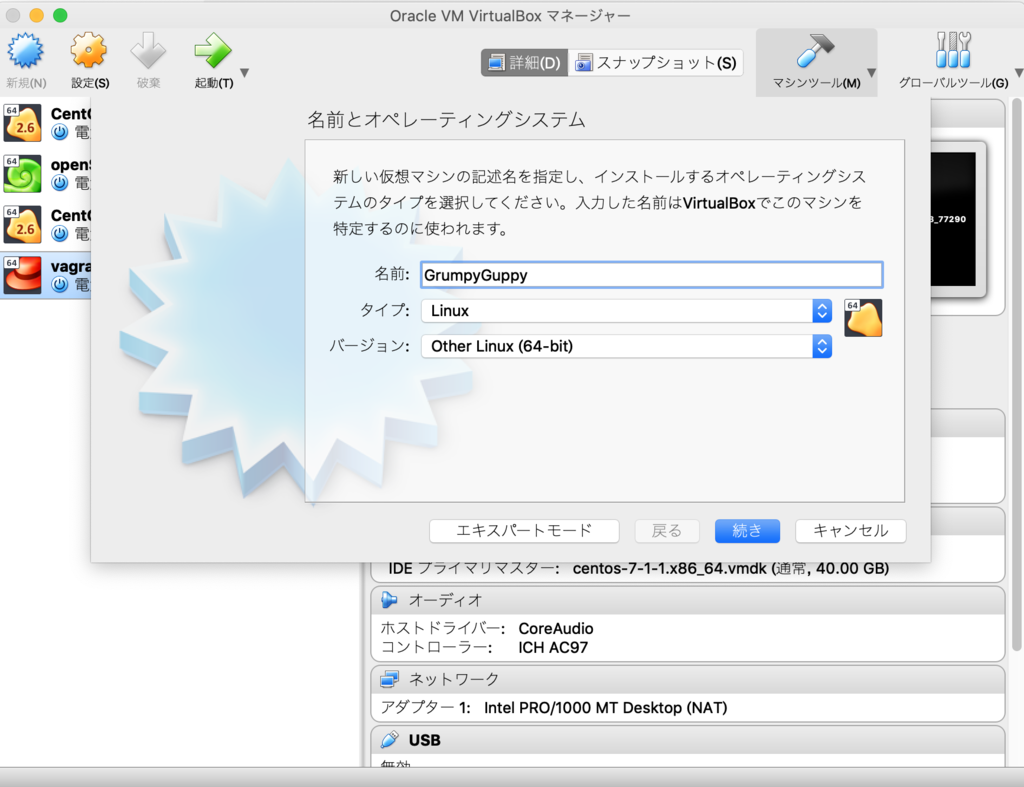Viewport: 1024px width, 787px height.
Task: Click the 起動 (Start) toolbar icon
Action: pos(212,50)
